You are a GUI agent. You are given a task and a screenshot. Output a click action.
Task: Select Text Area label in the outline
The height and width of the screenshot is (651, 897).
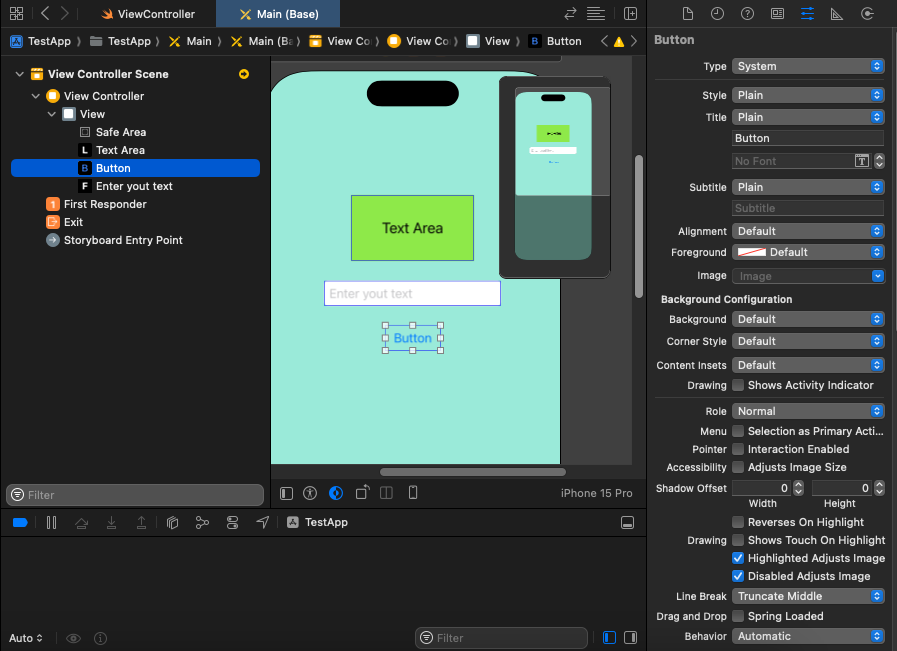[120, 150]
